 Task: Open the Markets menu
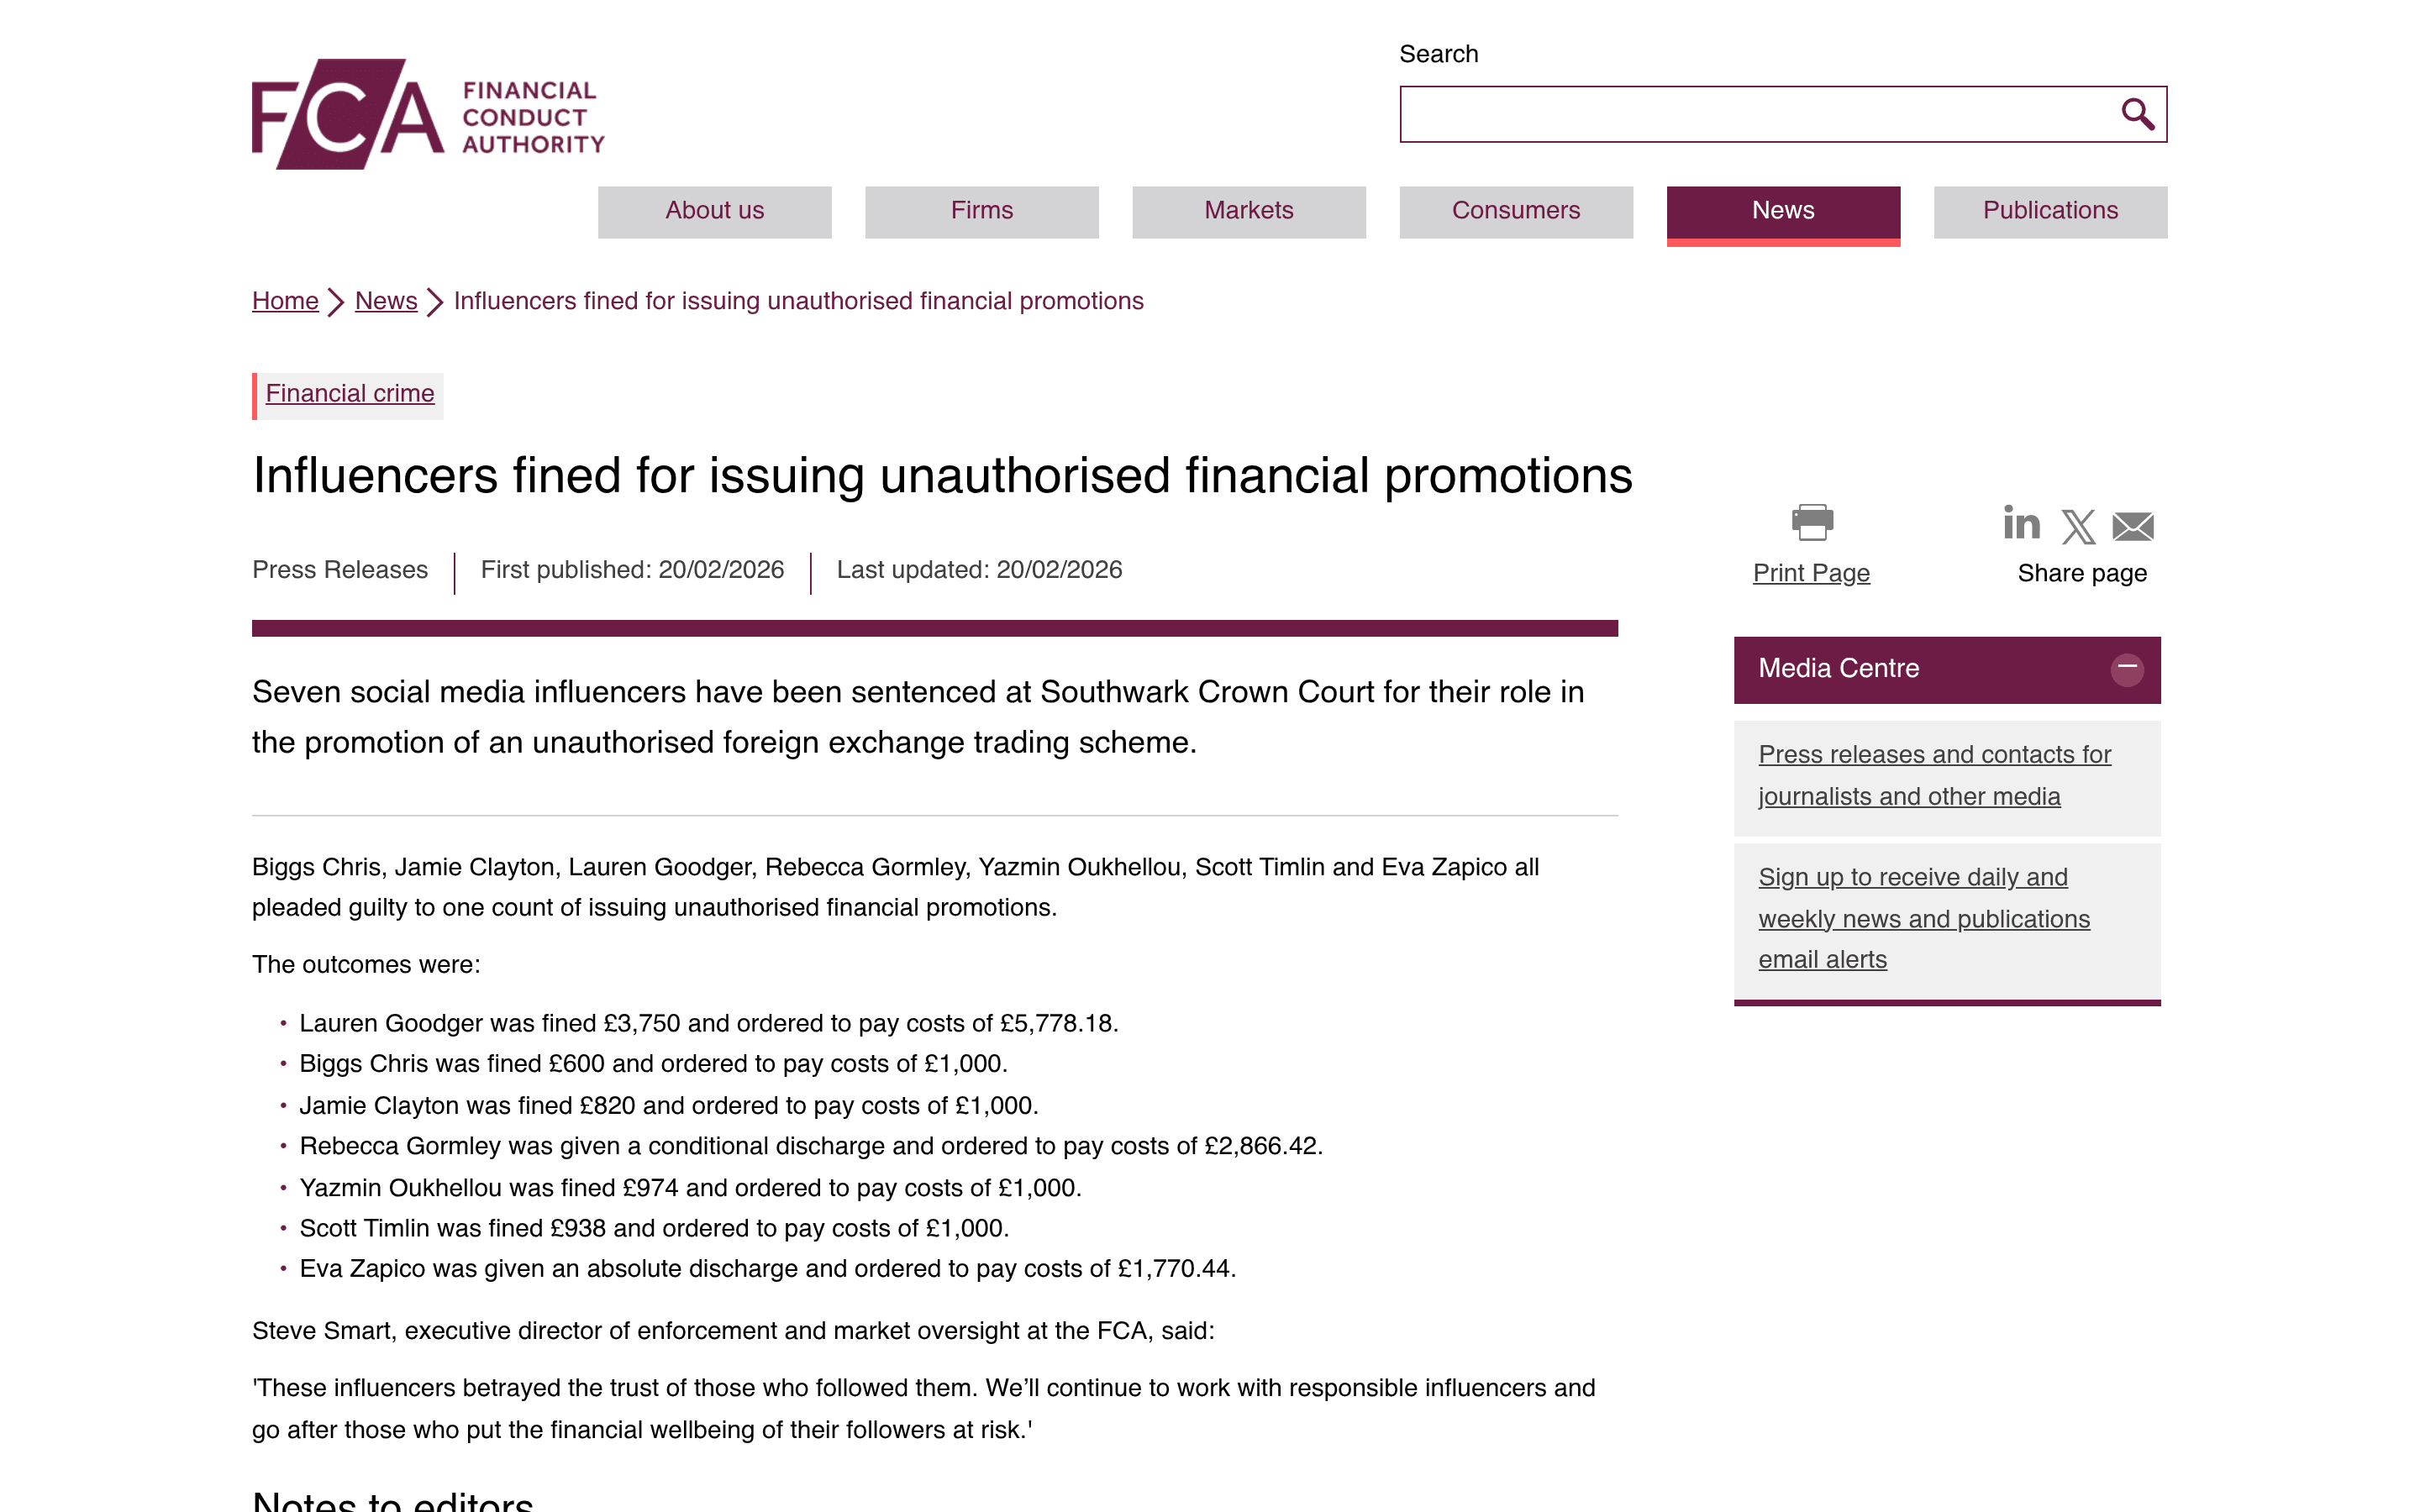(x=1249, y=211)
